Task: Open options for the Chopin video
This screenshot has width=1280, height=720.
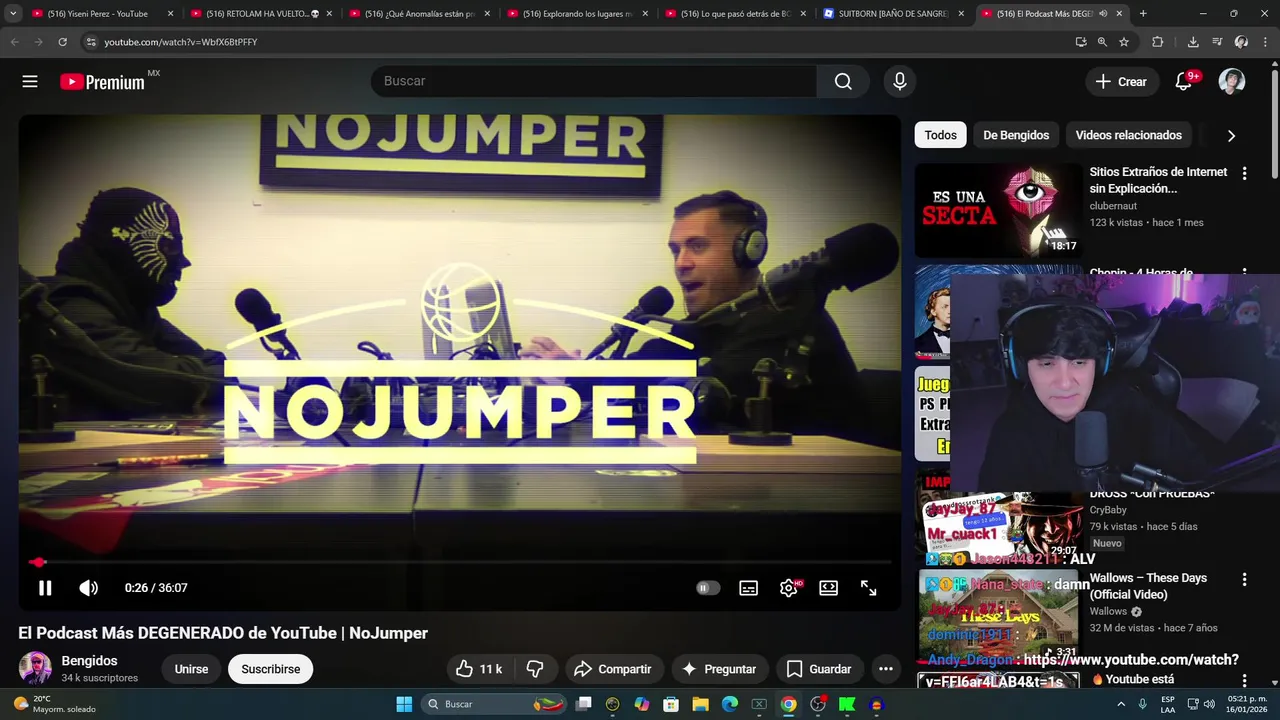Action: click(x=1244, y=272)
